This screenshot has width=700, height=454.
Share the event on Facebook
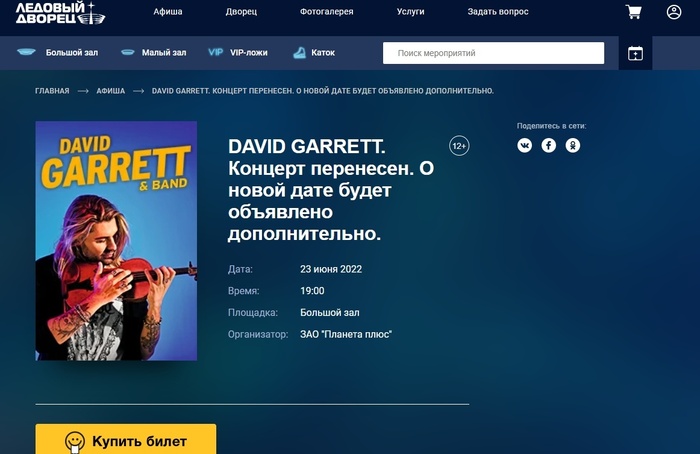(549, 146)
